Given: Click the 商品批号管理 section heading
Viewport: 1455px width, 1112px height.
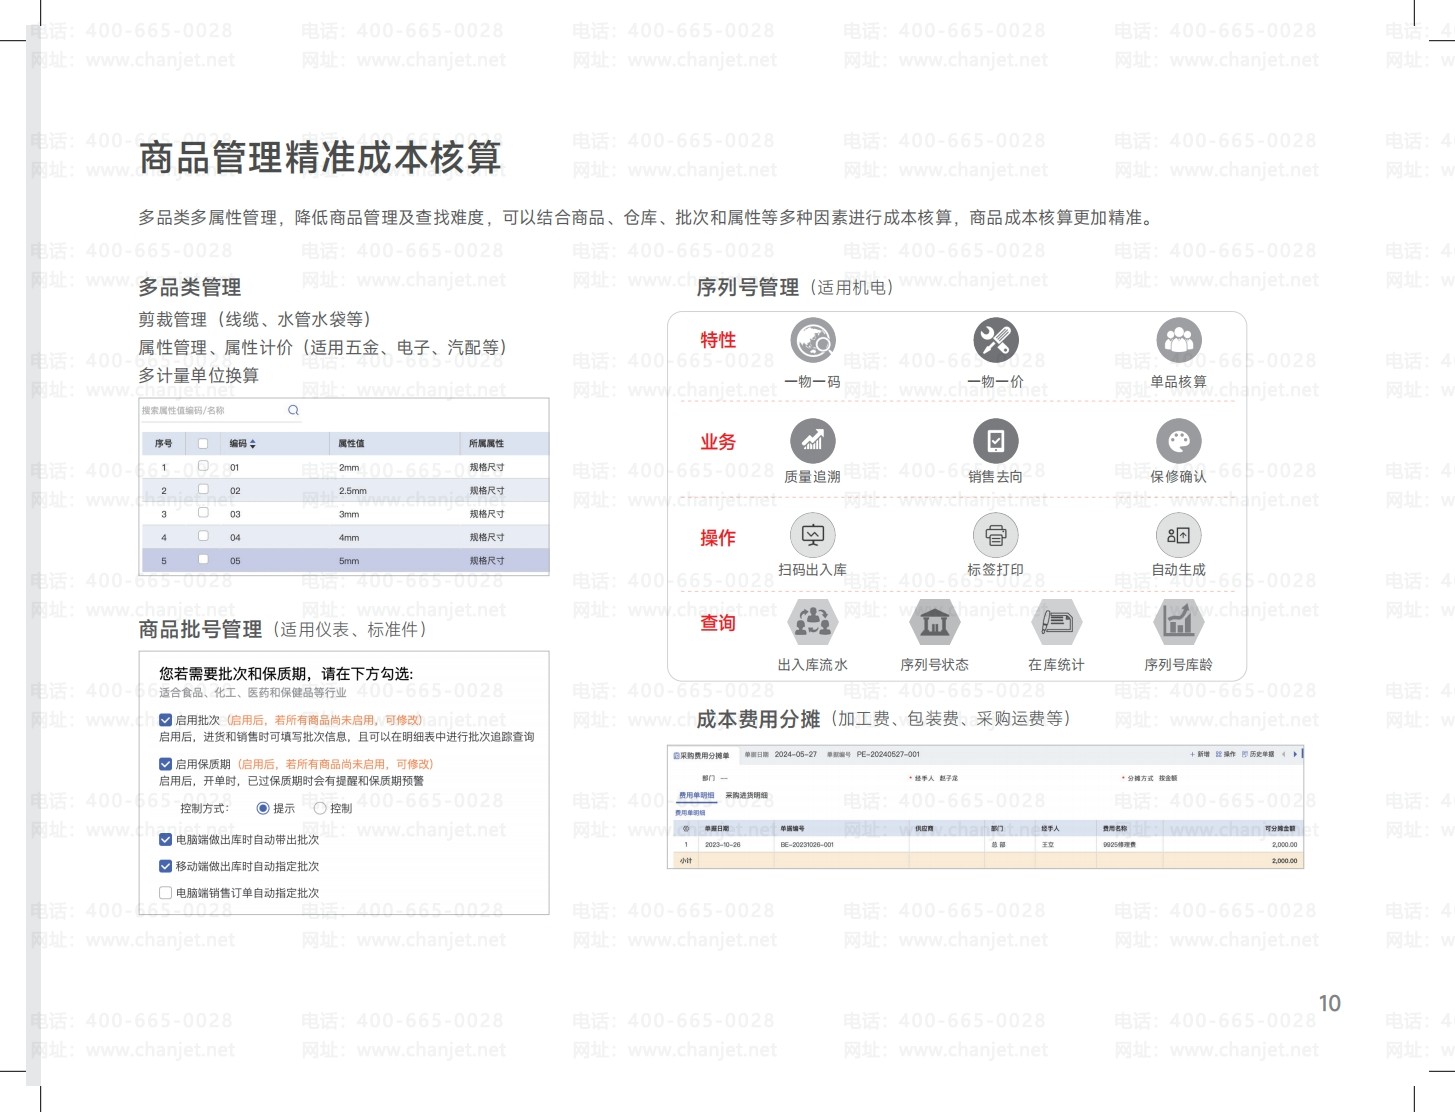Looking at the screenshot, I should click(x=200, y=630).
